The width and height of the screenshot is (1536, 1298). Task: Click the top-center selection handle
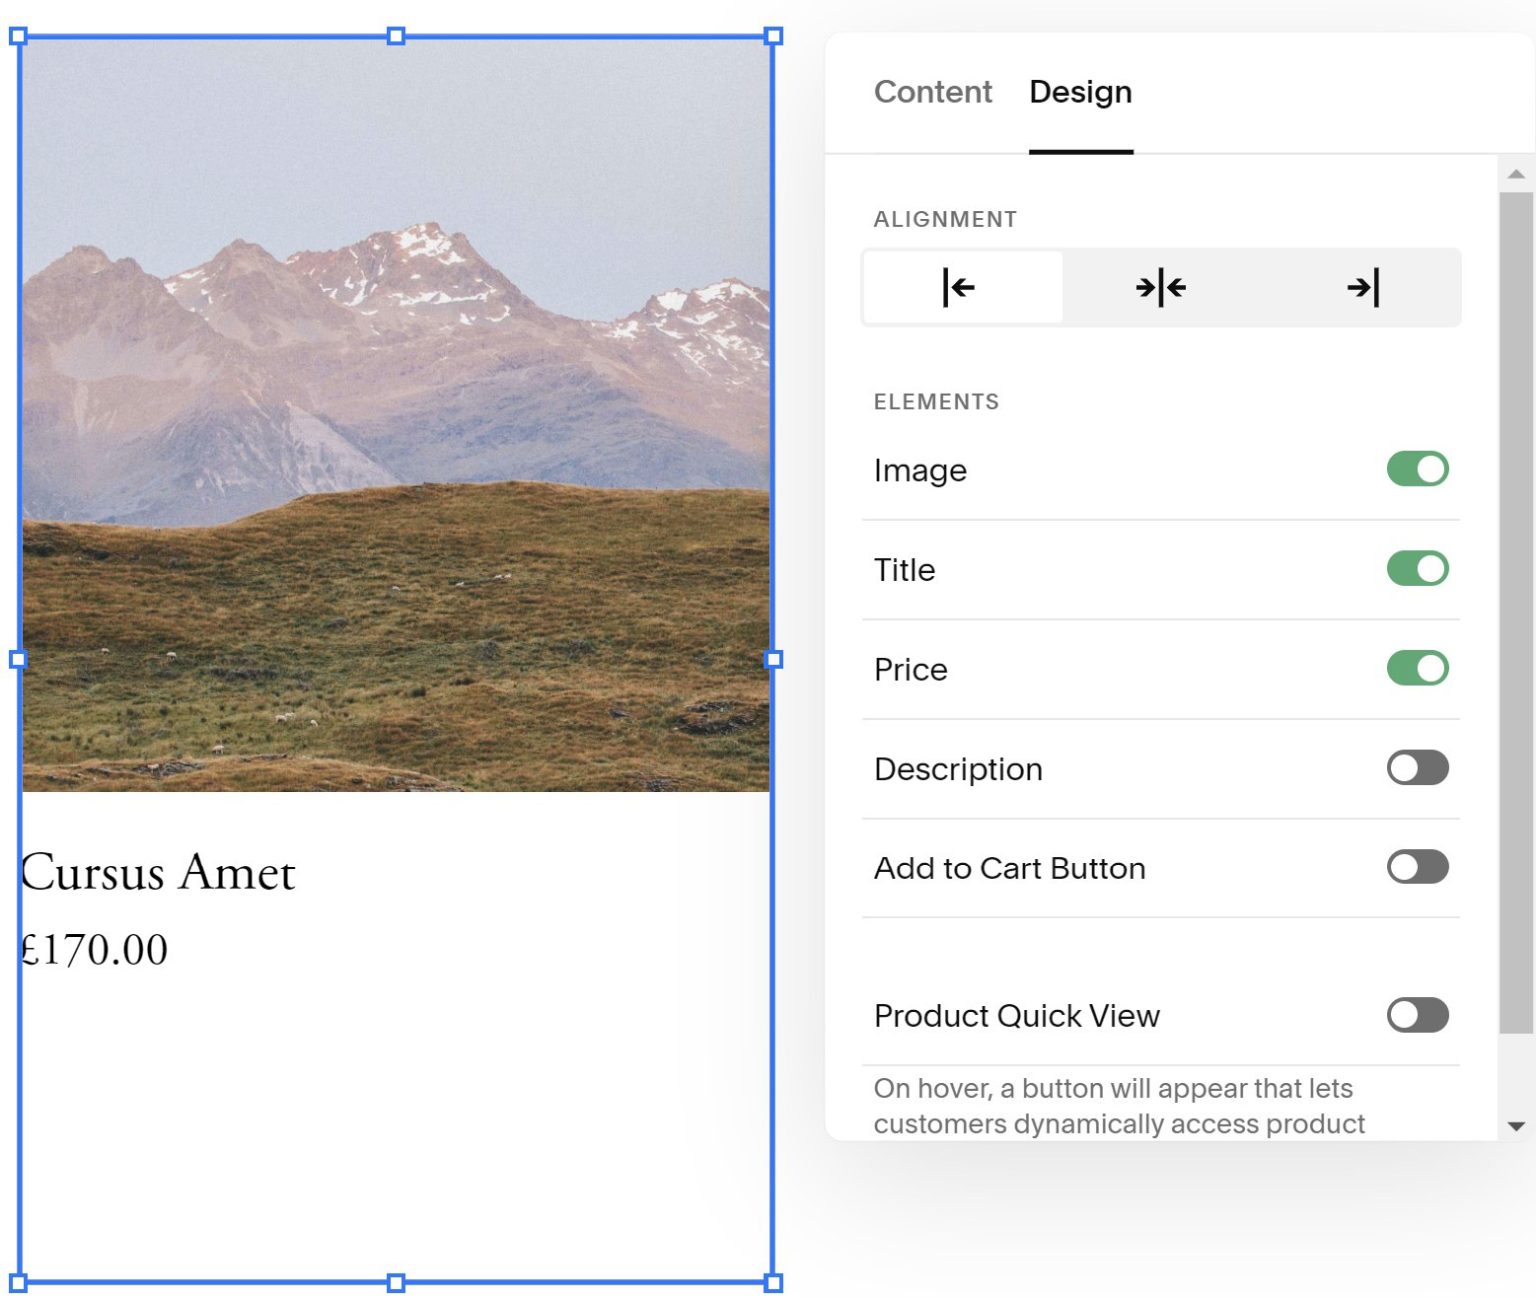[396, 35]
